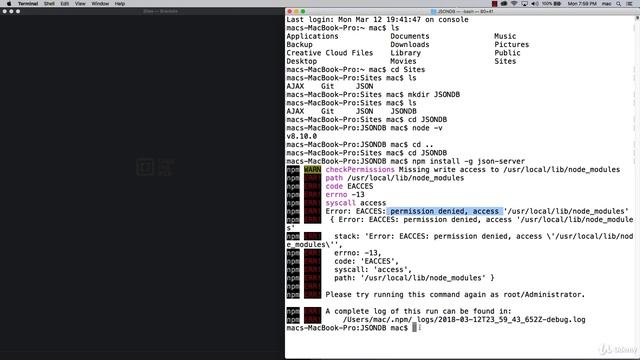The width and height of the screenshot is (640, 360).
Task: Click "code: 'EACCES'," stack line
Action: pyautogui.click(x=366, y=261)
